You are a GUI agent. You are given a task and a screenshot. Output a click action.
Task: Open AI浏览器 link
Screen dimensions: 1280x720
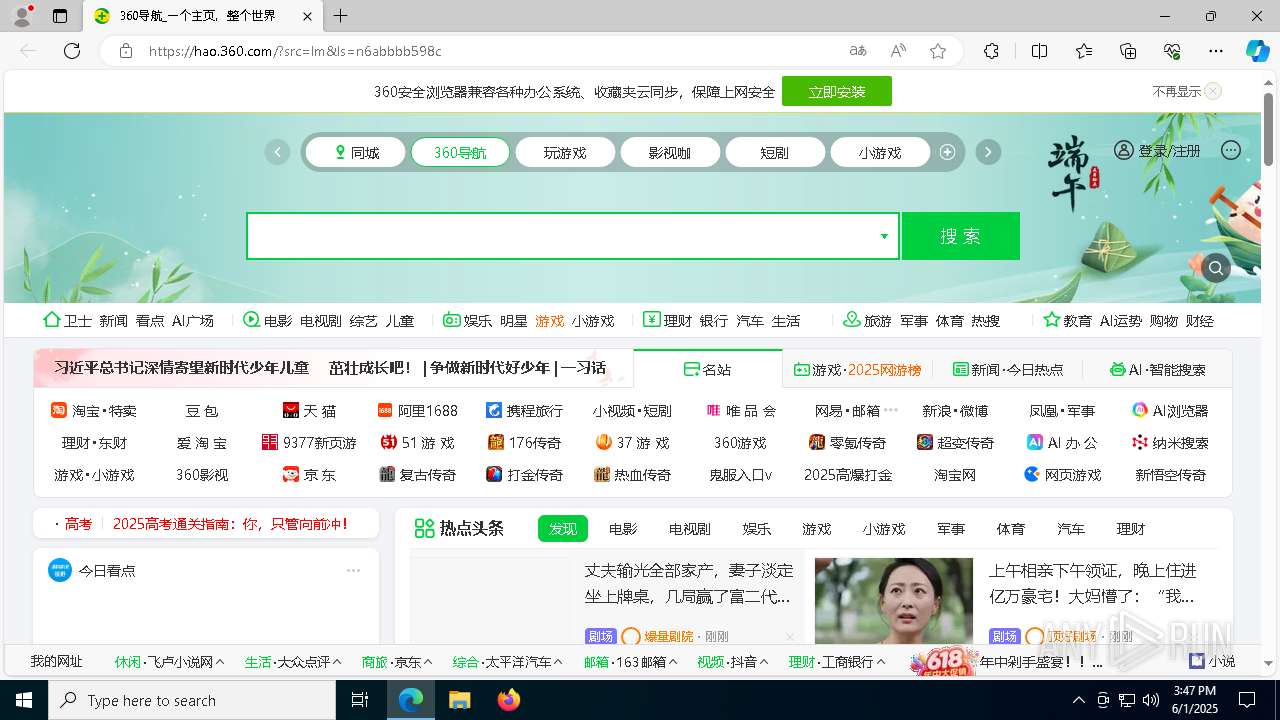pyautogui.click(x=1170, y=411)
